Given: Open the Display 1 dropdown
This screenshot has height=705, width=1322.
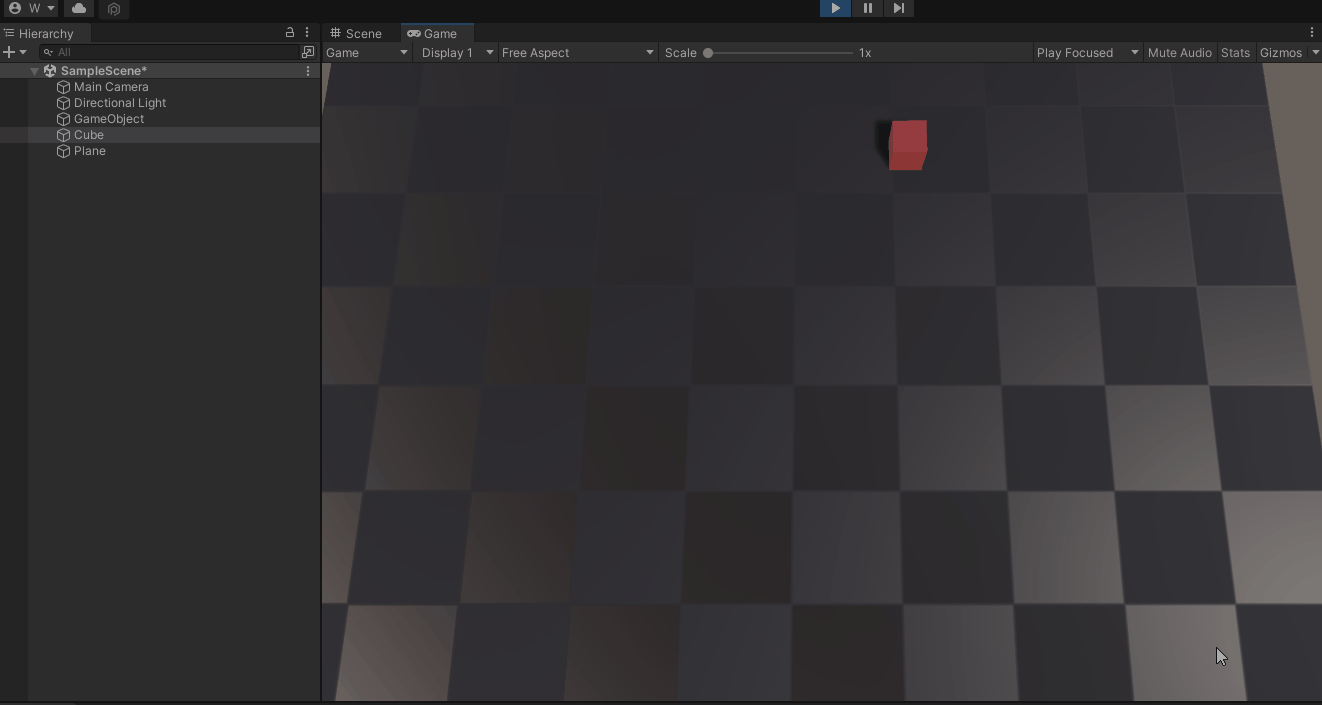Looking at the screenshot, I should click(457, 52).
